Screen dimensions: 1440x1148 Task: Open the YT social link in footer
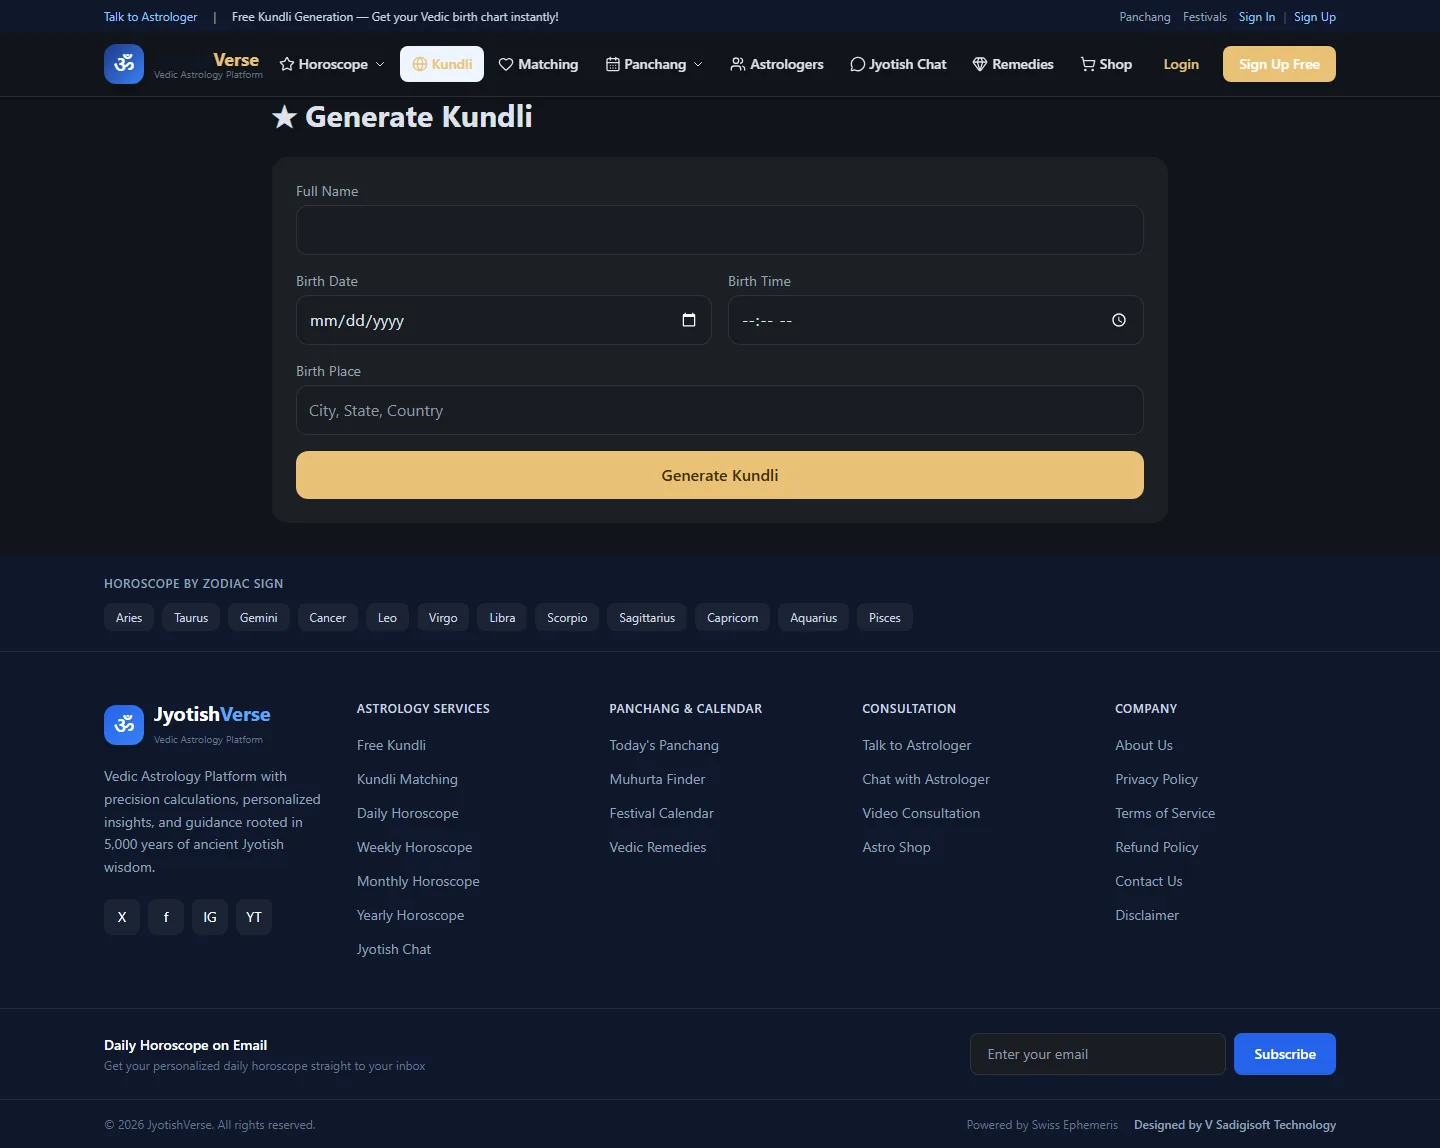[x=254, y=917]
